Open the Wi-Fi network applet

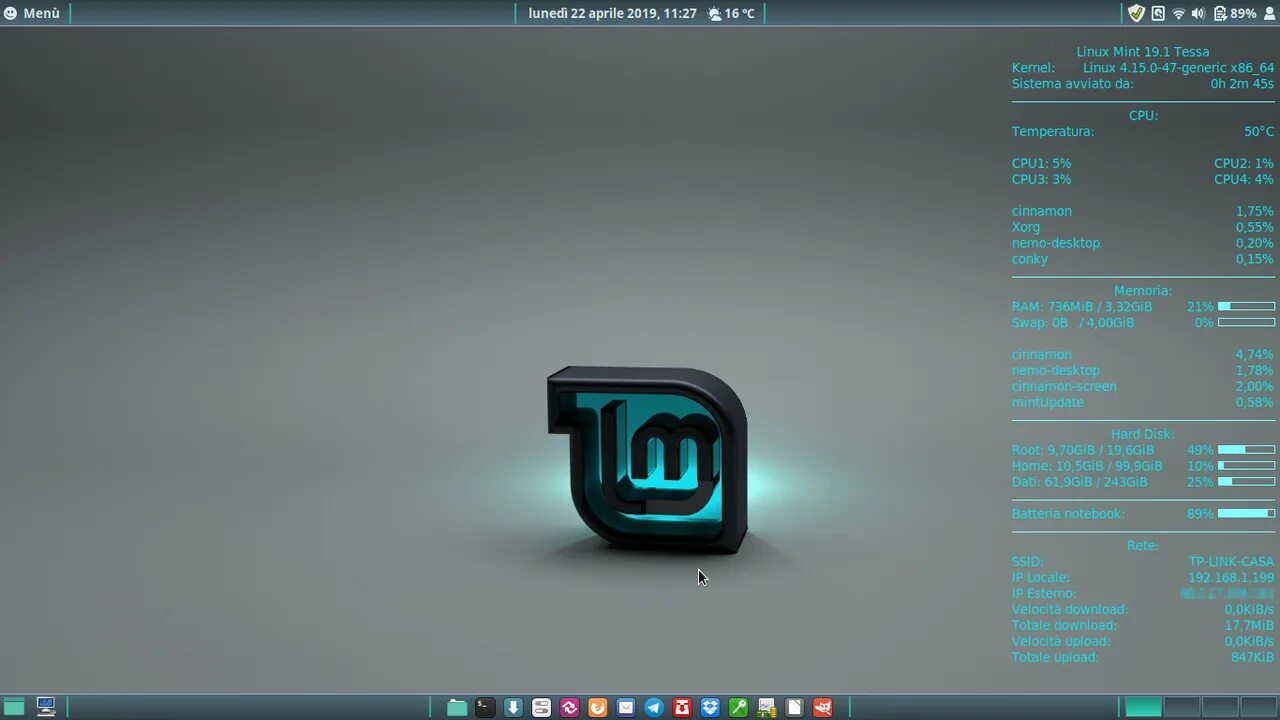[x=1178, y=13]
